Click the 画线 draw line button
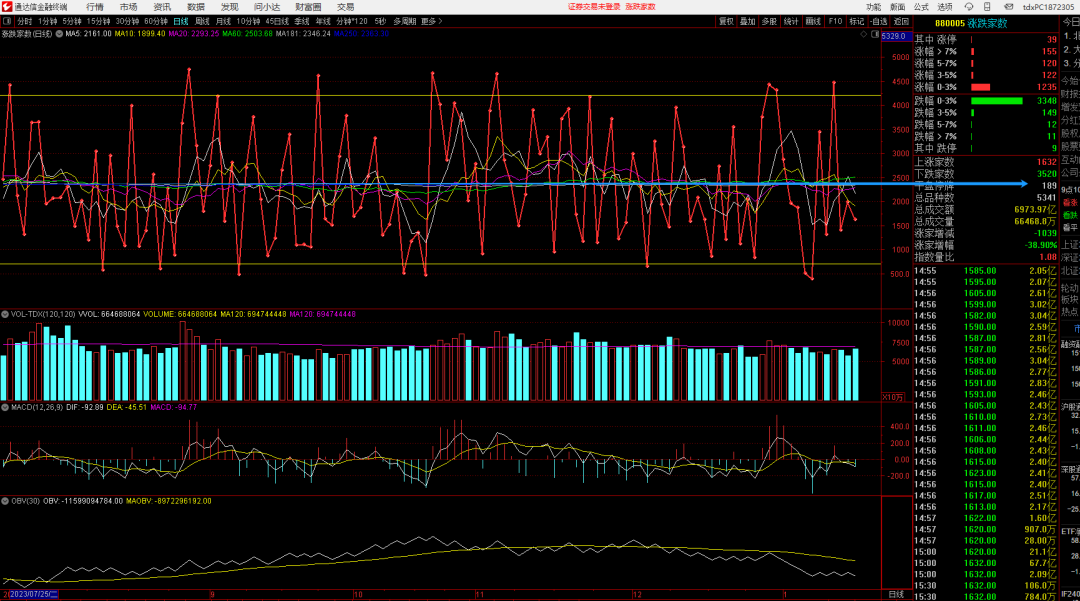Screen dimensions: 1080x601 [813, 21]
